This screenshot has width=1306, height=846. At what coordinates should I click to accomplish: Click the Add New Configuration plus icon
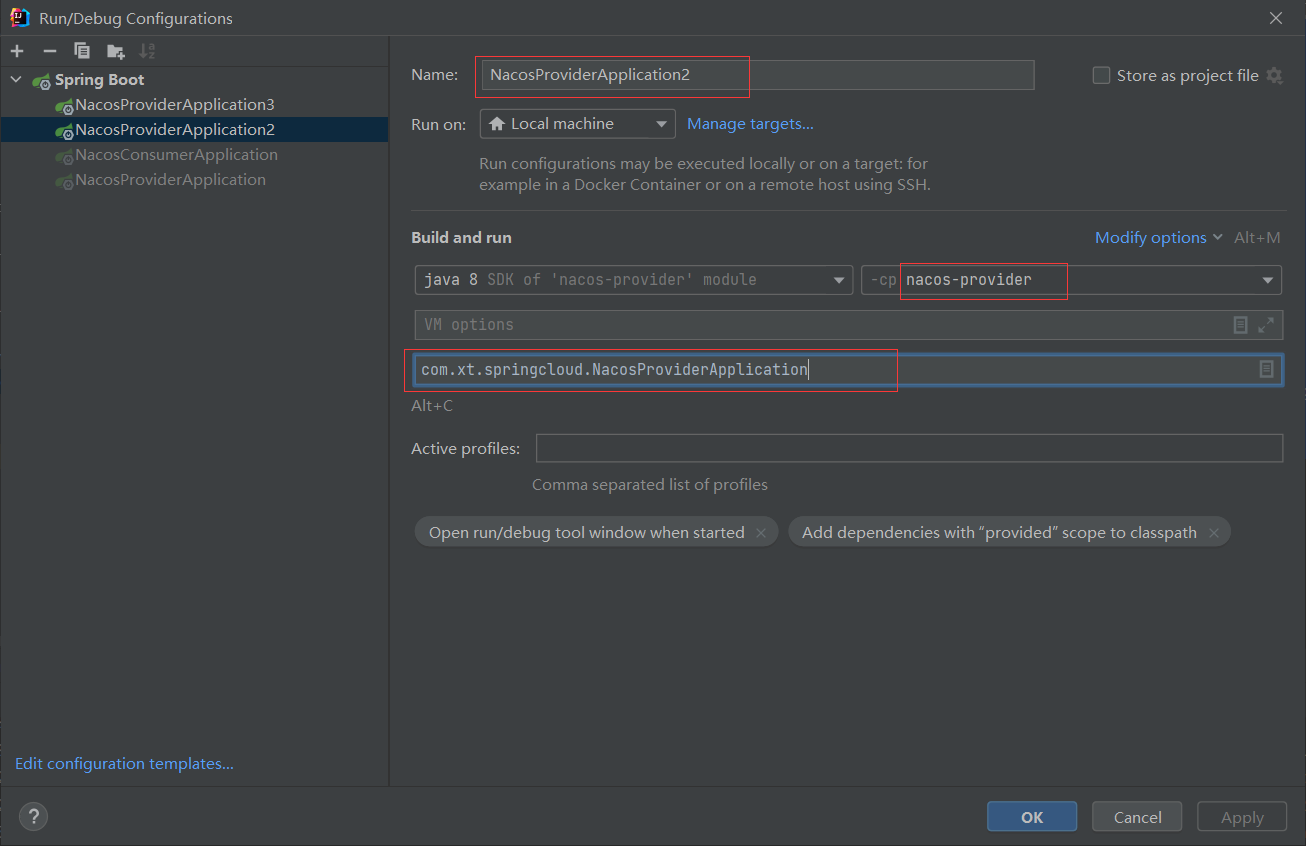click(x=17, y=51)
